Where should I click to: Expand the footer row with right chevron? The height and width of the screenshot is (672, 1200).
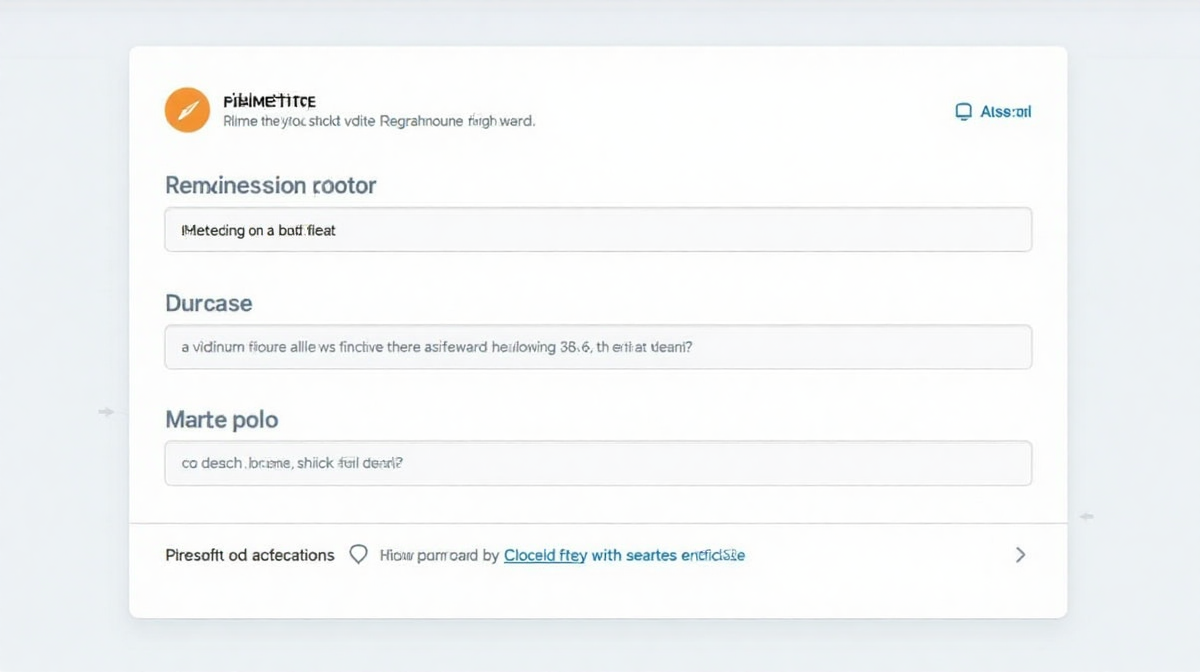coord(1020,555)
